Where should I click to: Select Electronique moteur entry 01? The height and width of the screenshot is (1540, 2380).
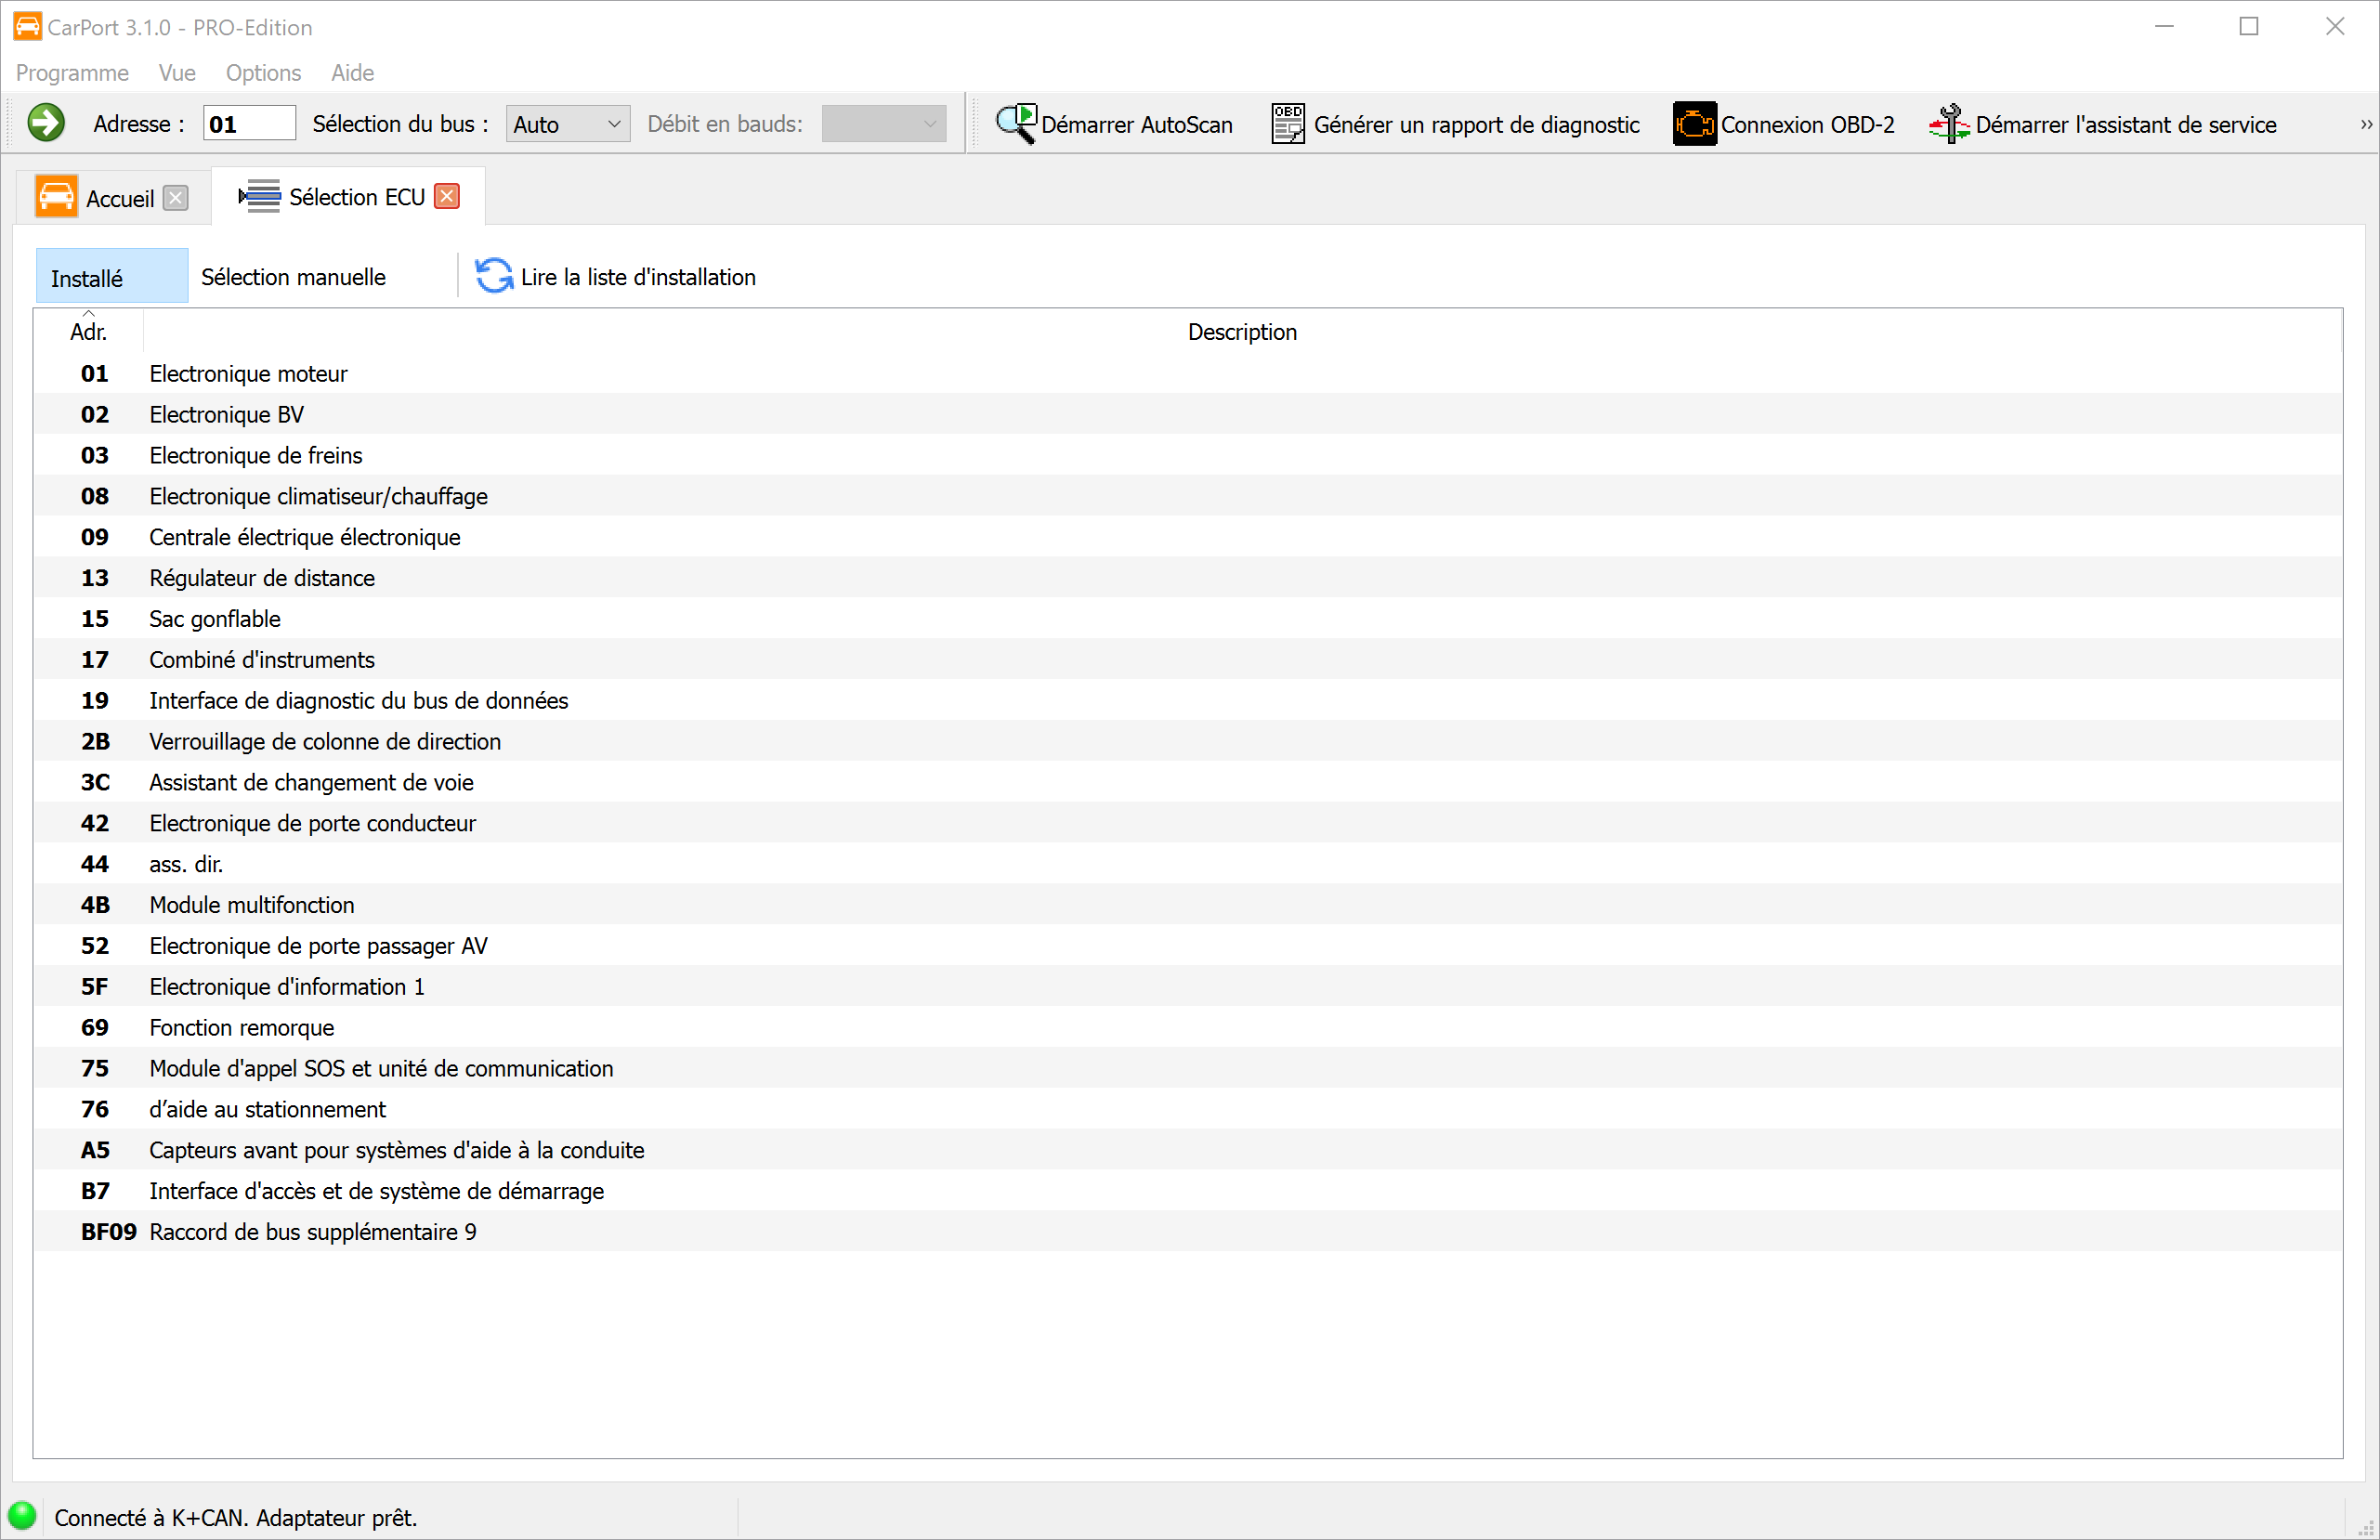(248, 373)
